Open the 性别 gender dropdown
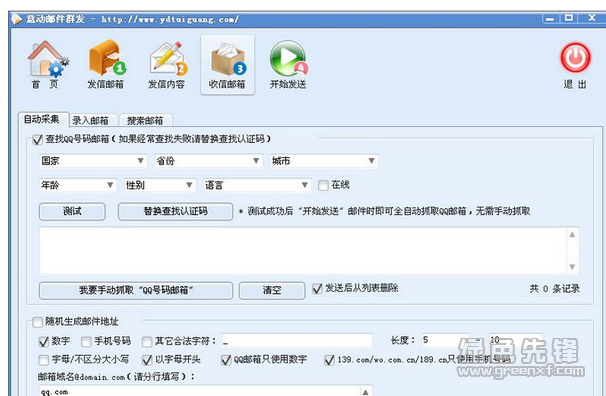606x396 pixels. point(160,185)
